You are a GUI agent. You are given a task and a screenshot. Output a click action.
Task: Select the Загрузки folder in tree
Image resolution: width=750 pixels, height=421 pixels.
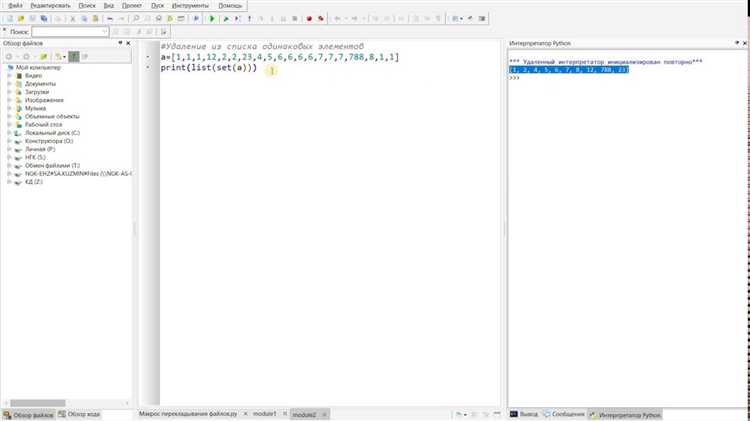[x=37, y=92]
